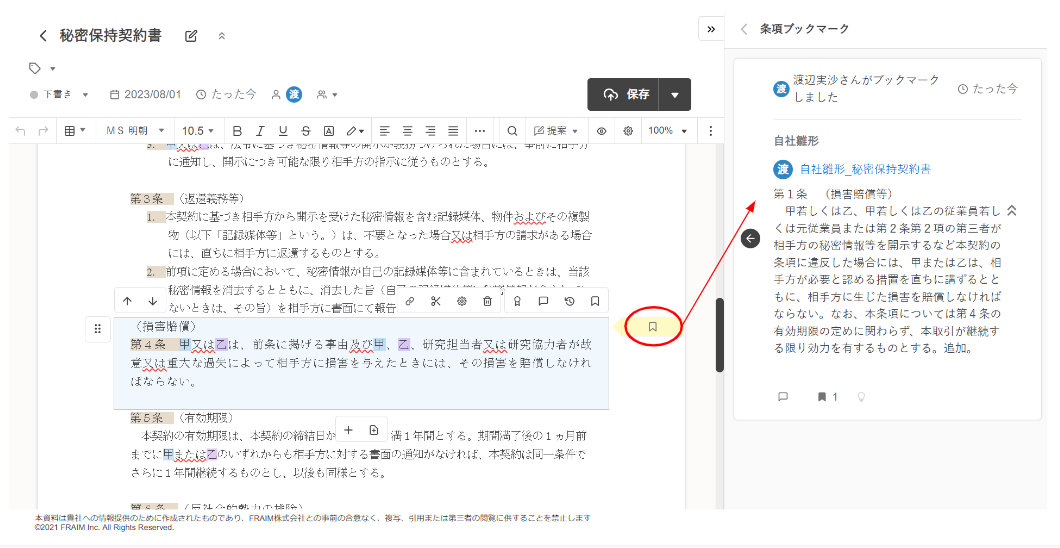Open the 100% zoom dropdown
This screenshot has width=1060, height=548.
[665, 131]
